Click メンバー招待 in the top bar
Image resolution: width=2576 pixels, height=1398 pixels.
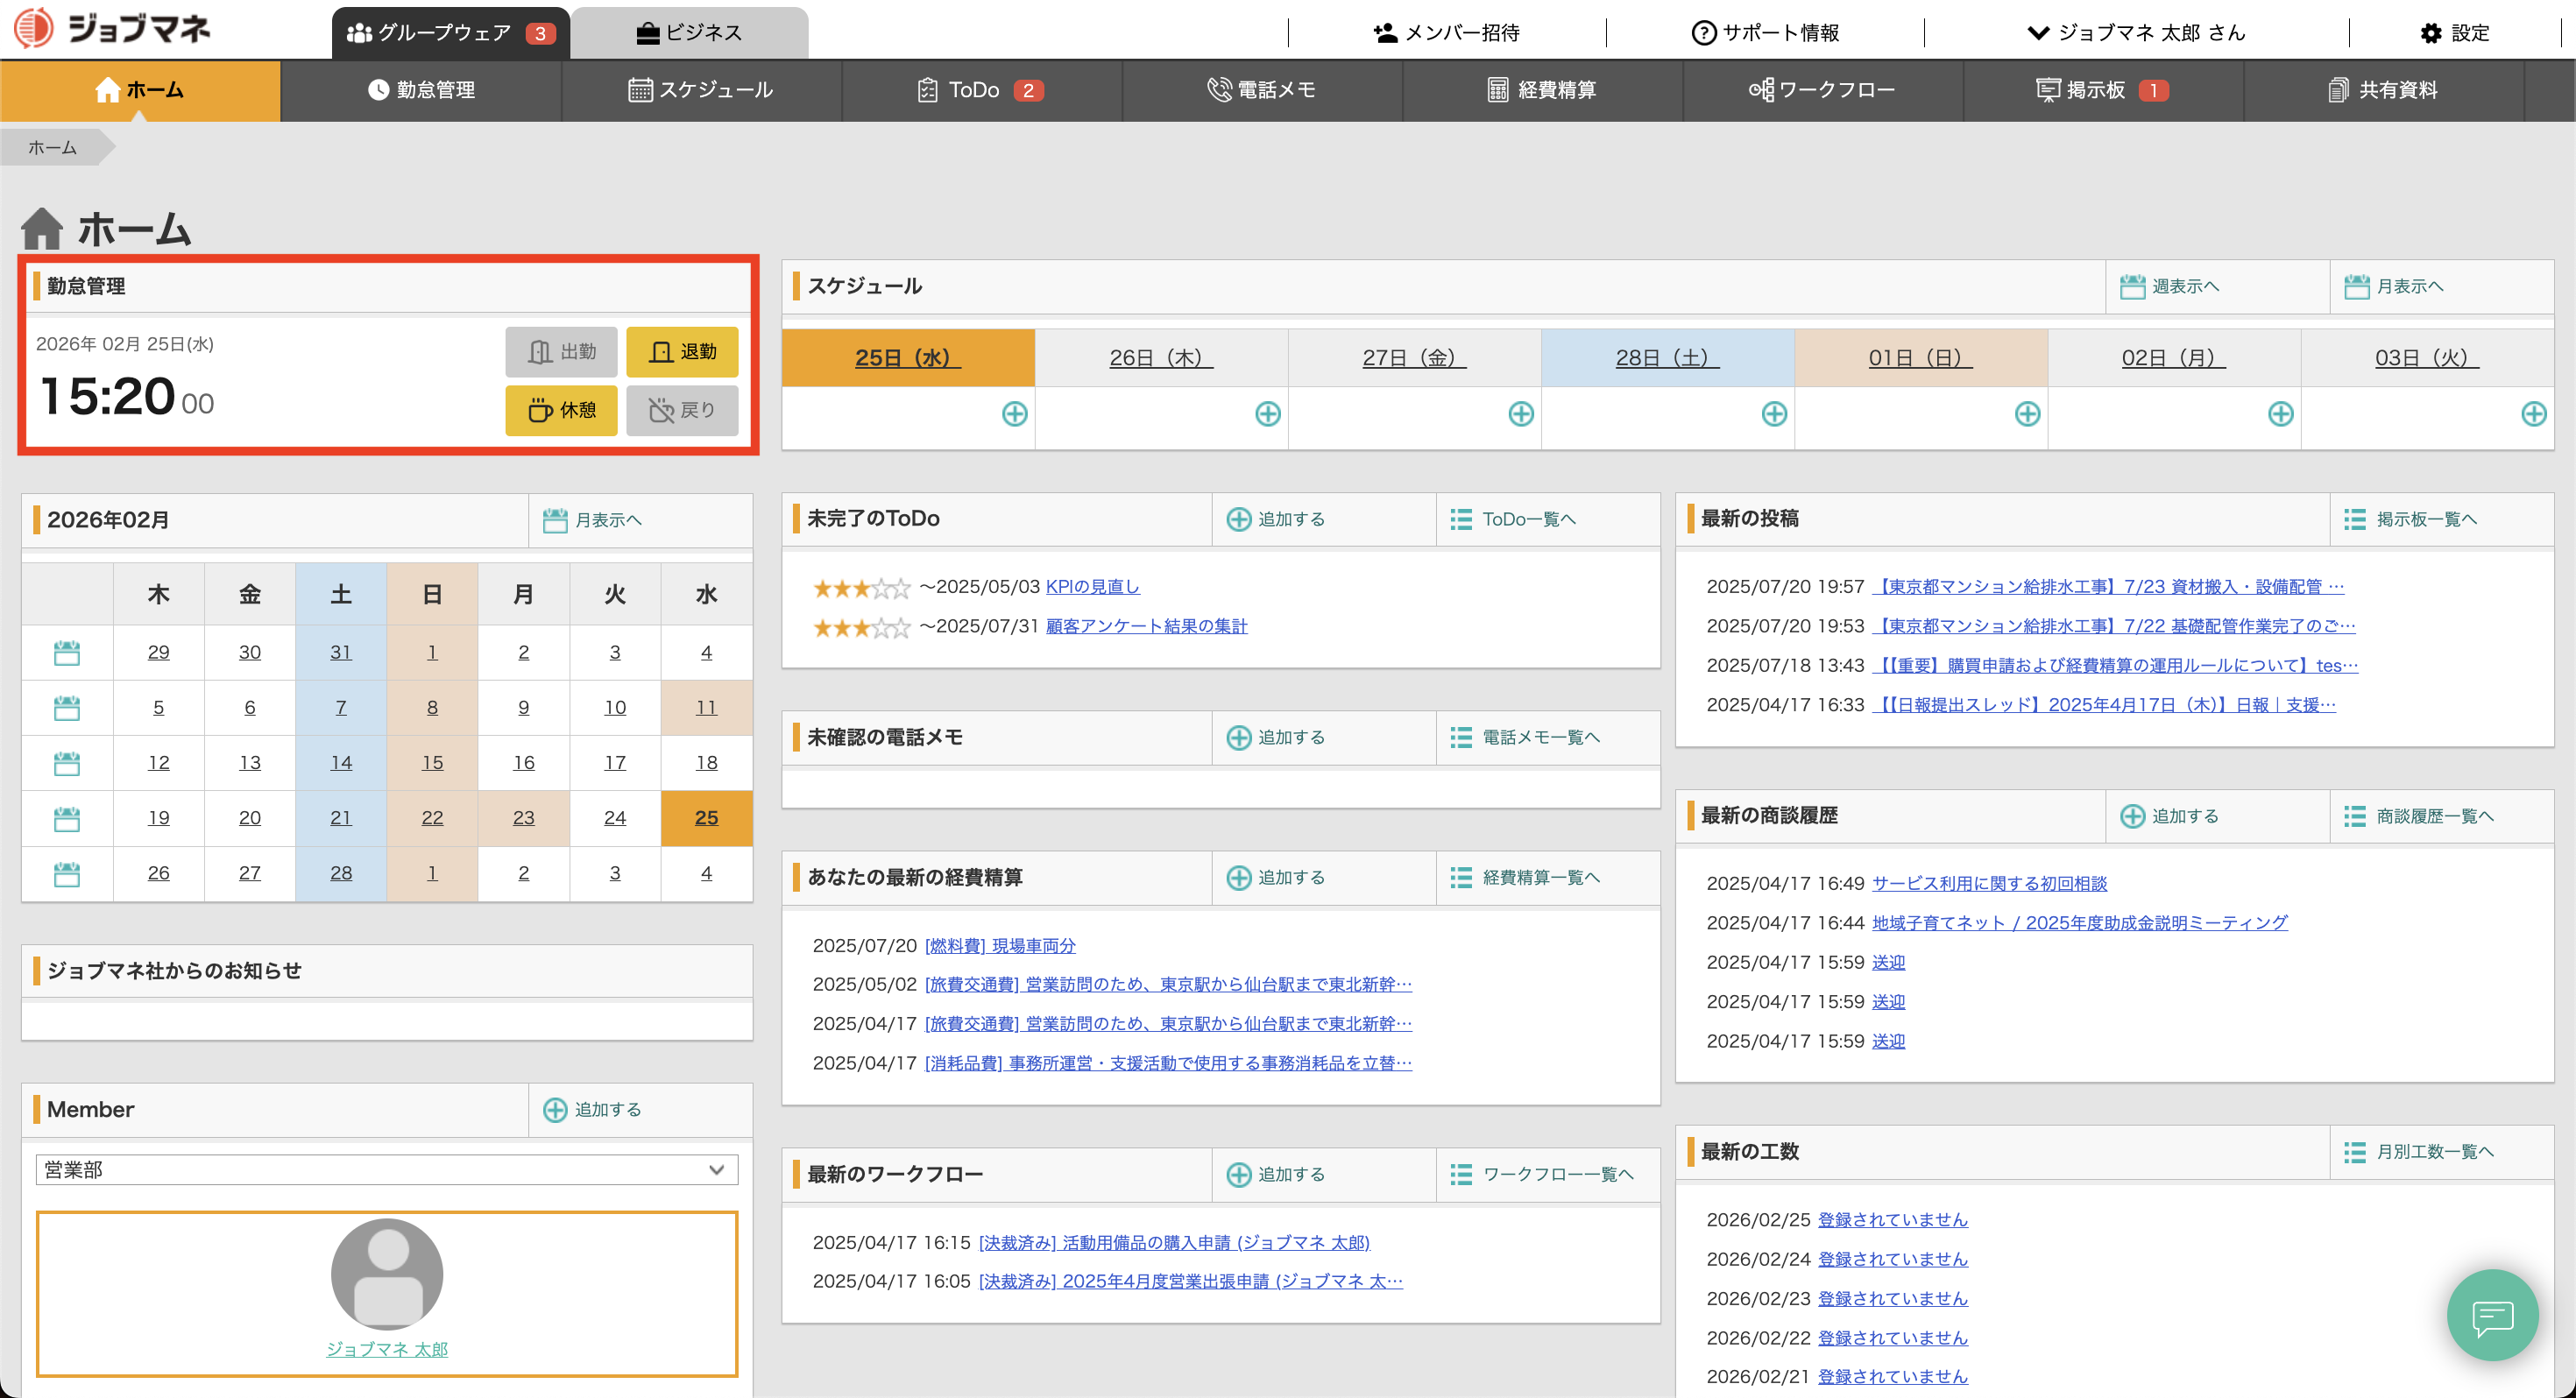point(1446,33)
